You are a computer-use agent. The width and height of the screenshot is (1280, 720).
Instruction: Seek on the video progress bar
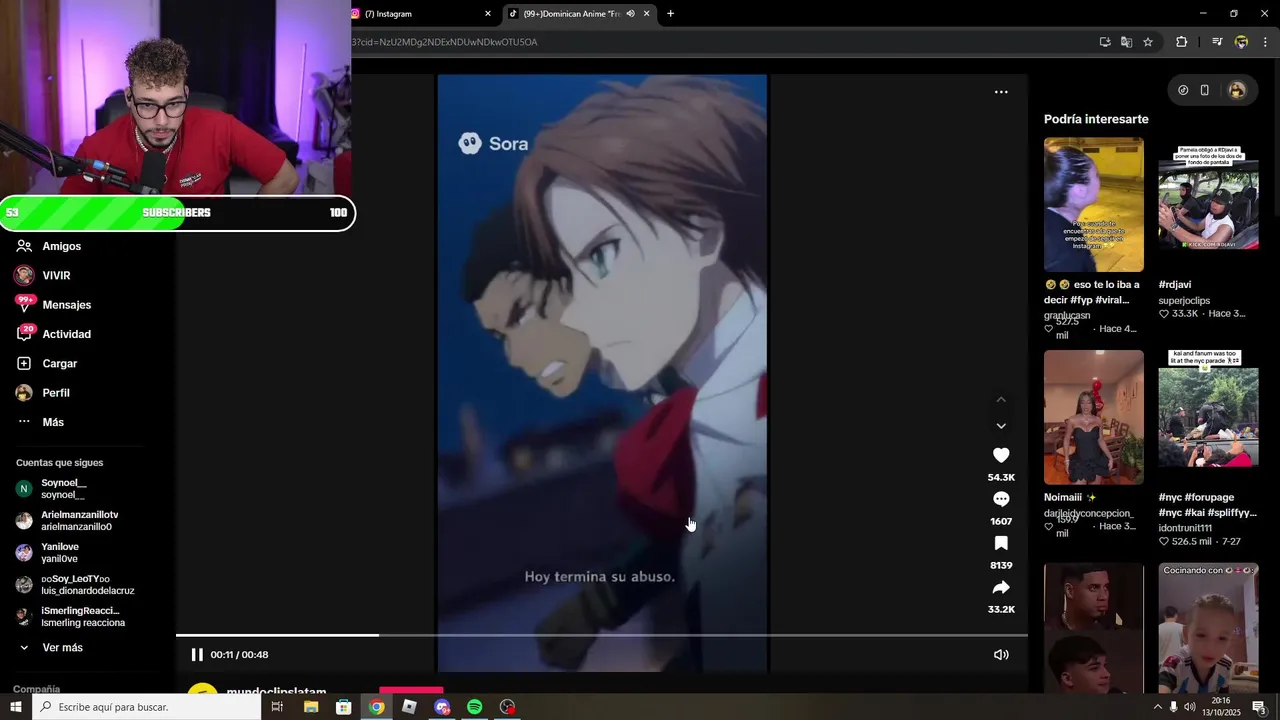click(x=602, y=635)
